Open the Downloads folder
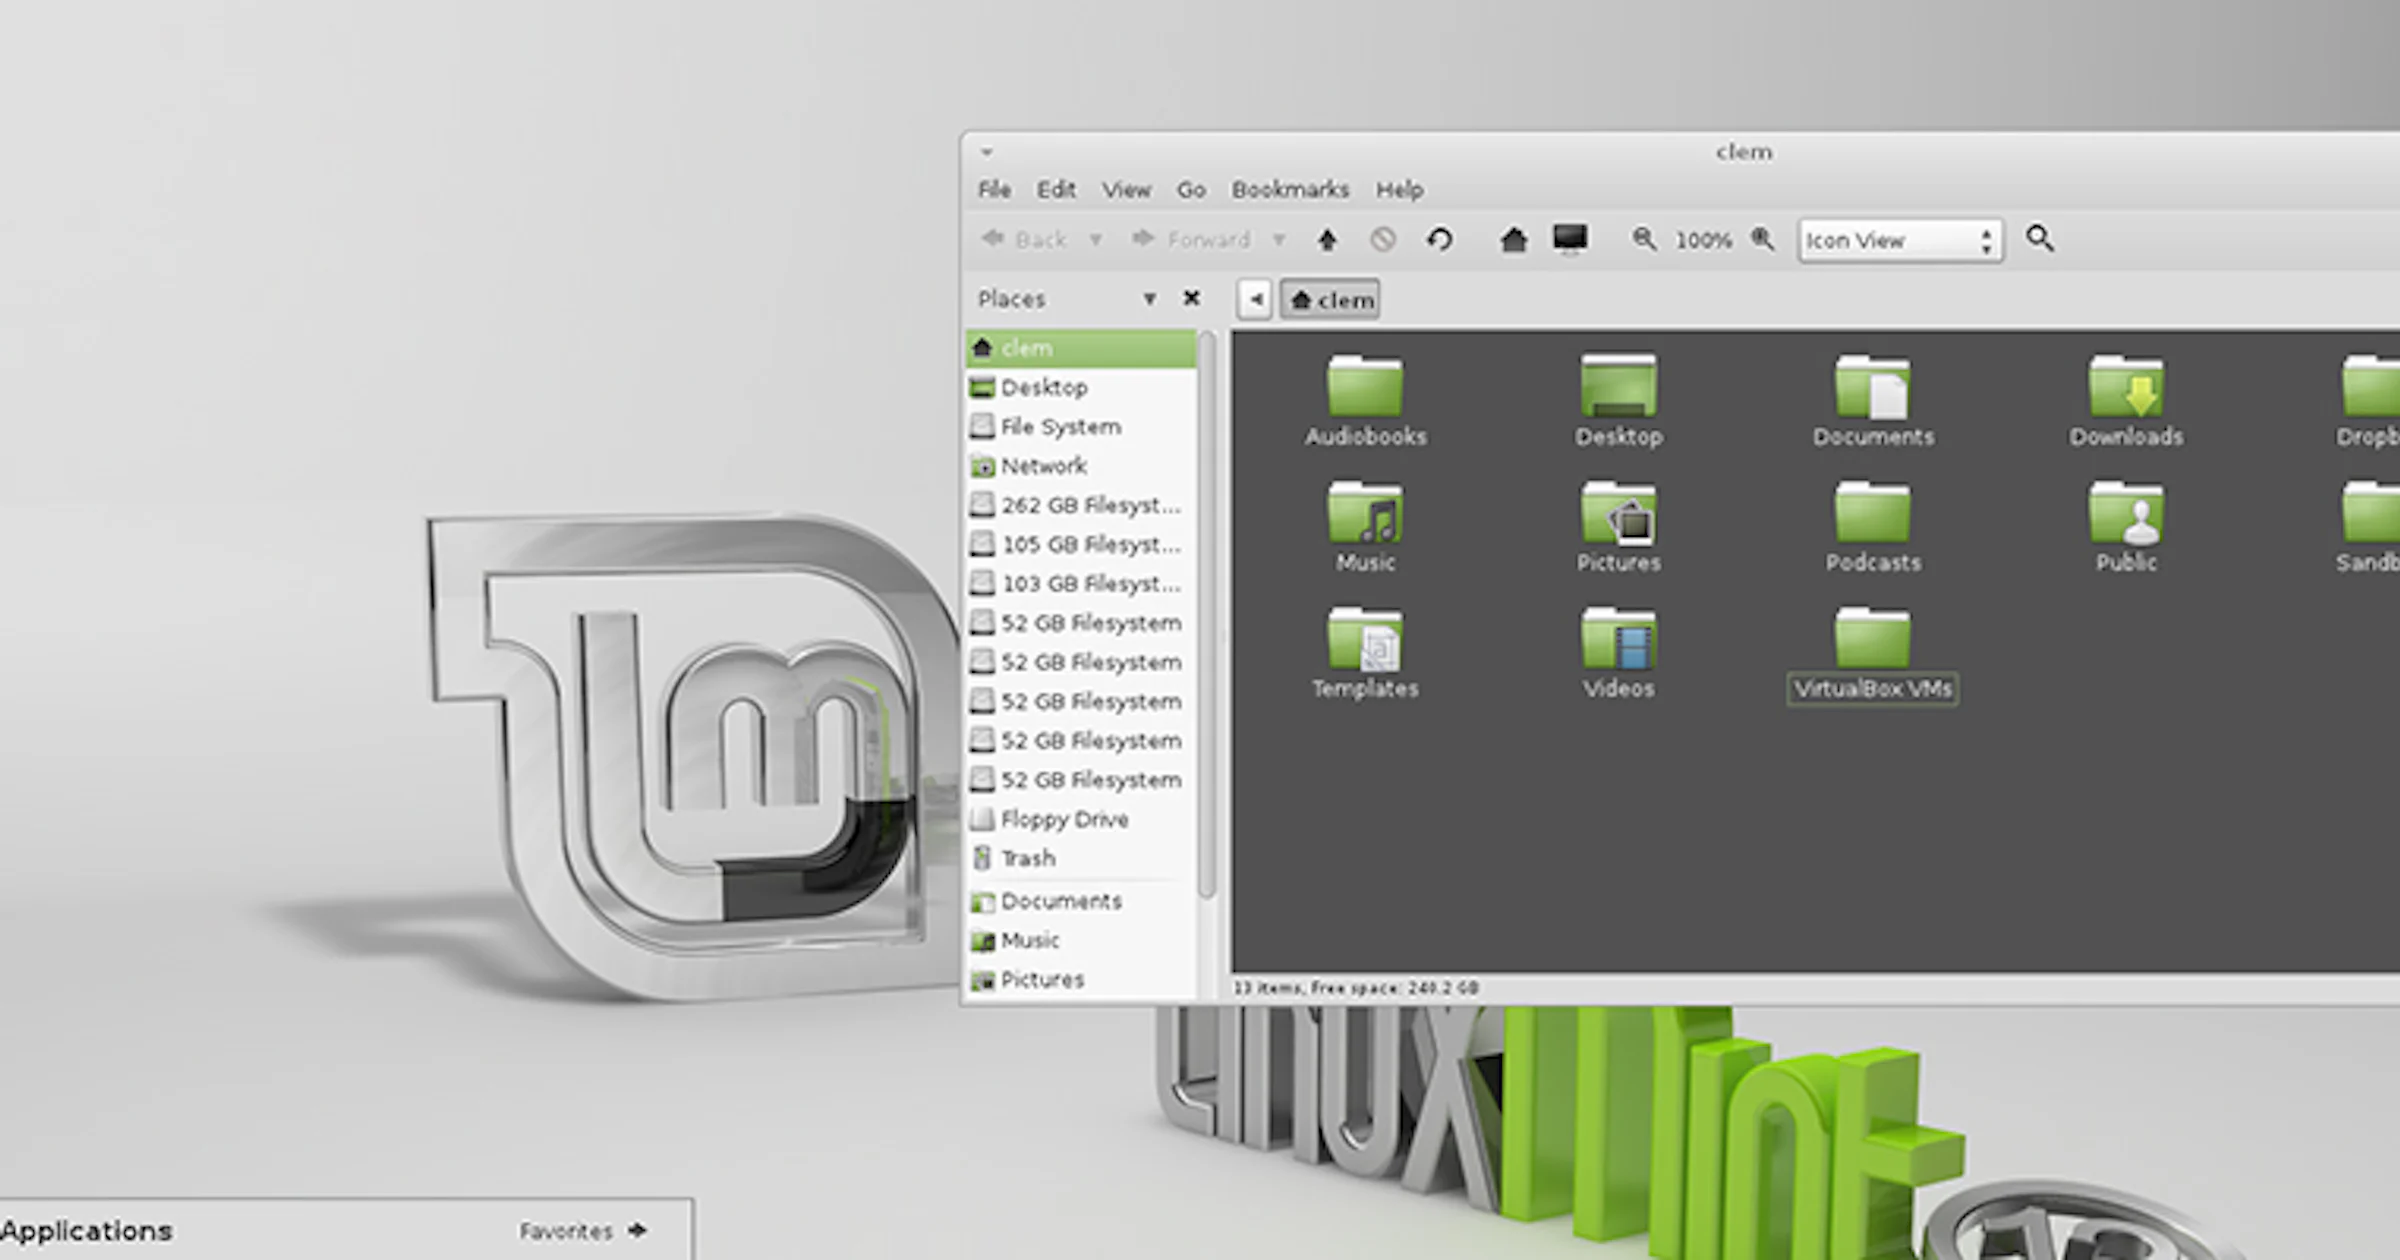 (x=2126, y=400)
